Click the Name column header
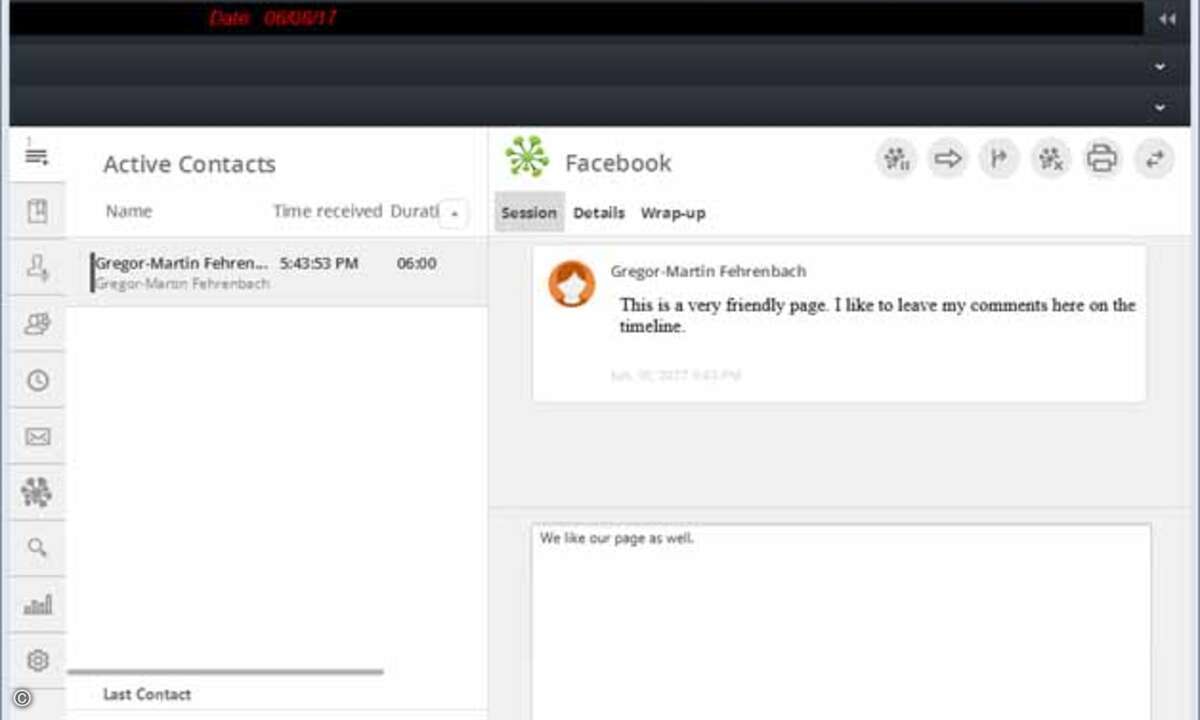The height and width of the screenshot is (720, 1200). pos(129,211)
